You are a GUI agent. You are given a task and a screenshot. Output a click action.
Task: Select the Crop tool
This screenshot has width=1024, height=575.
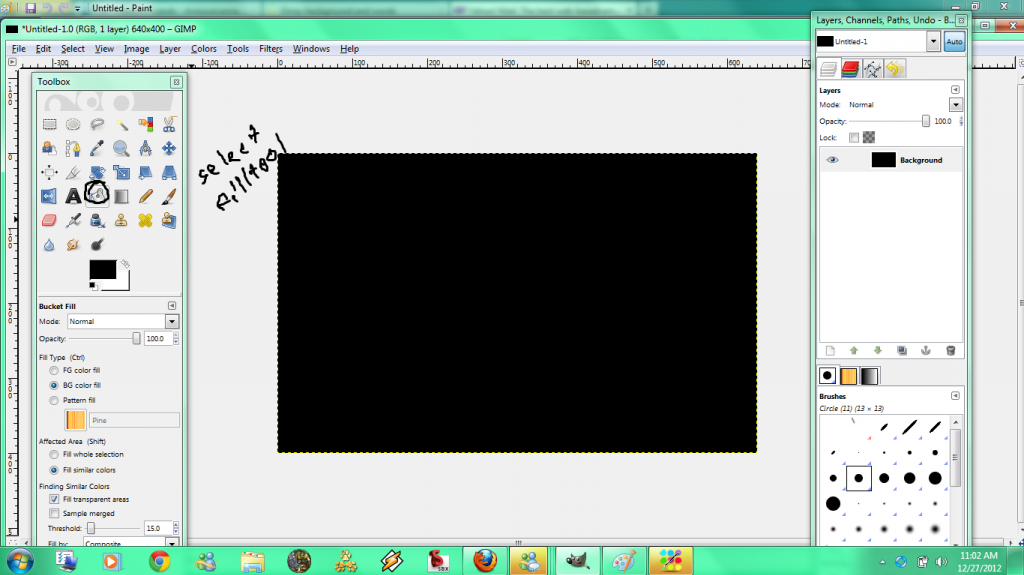73,172
